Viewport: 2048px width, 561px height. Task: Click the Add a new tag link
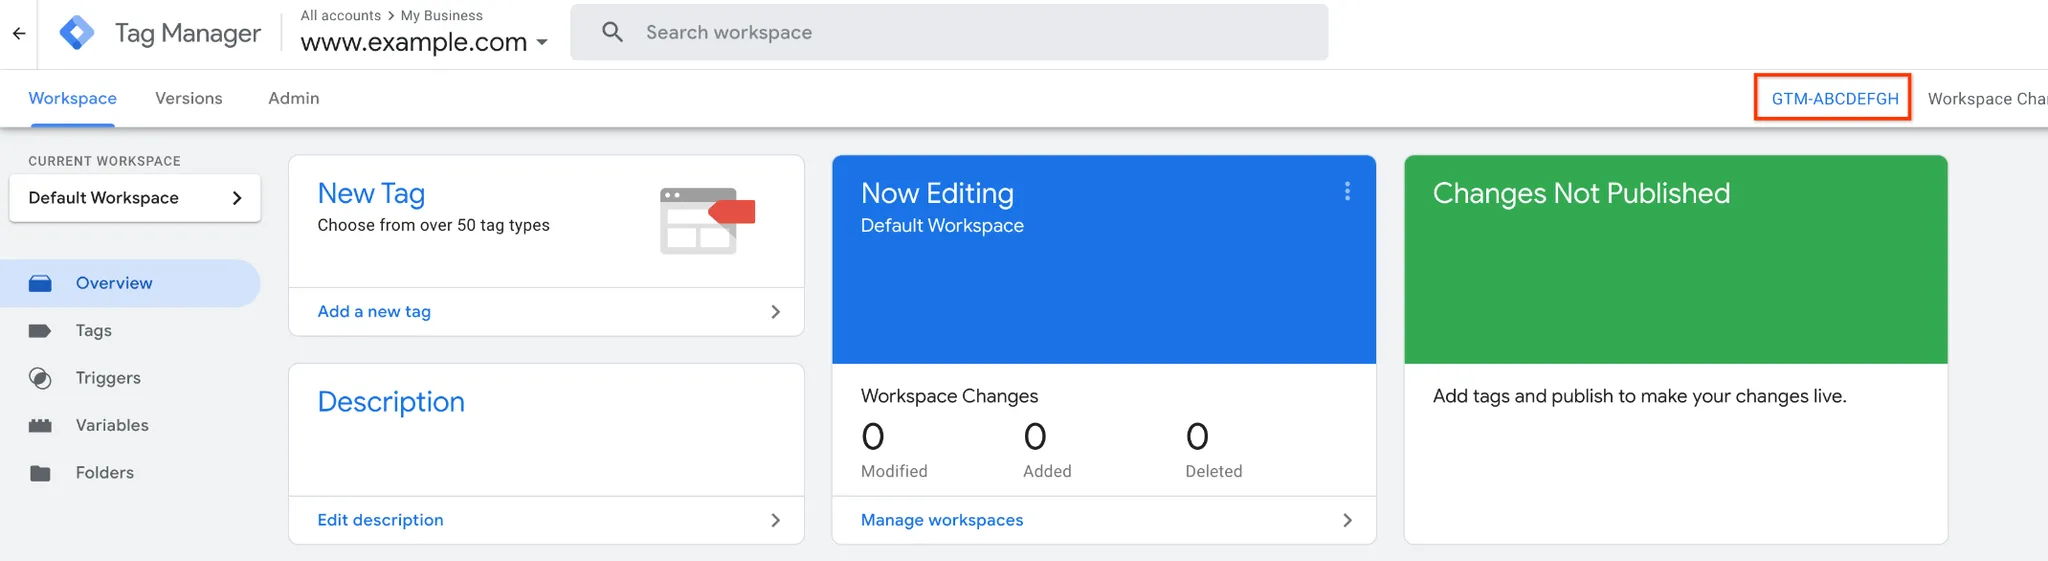pyautogui.click(x=374, y=312)
